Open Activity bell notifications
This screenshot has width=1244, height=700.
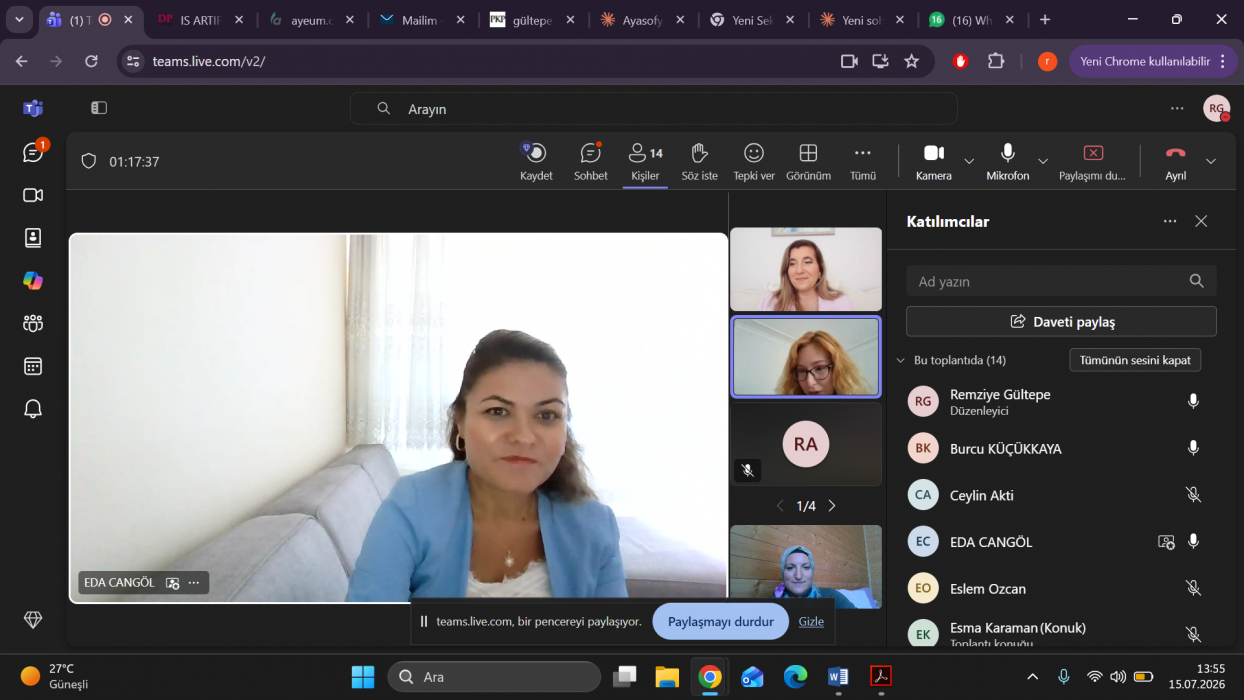33,409
